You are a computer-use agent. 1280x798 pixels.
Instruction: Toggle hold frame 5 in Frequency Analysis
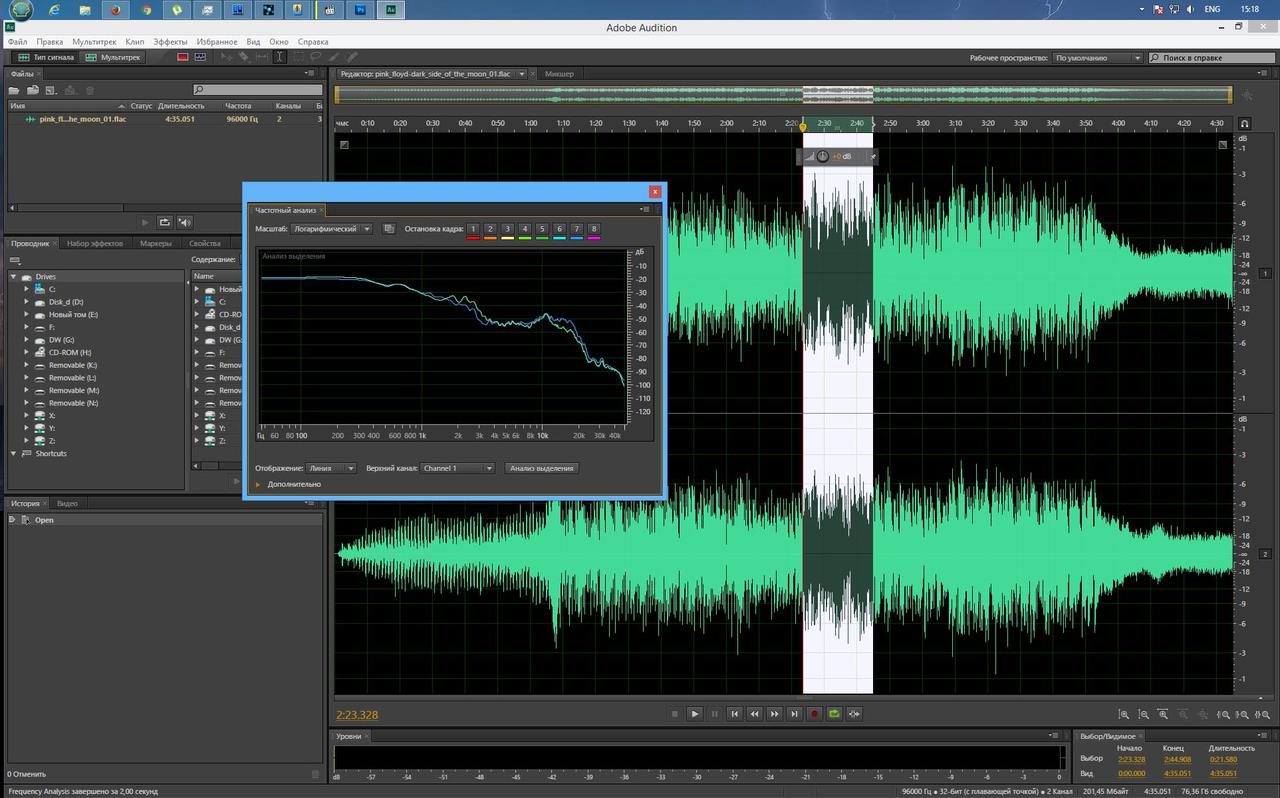click(542, 230)
